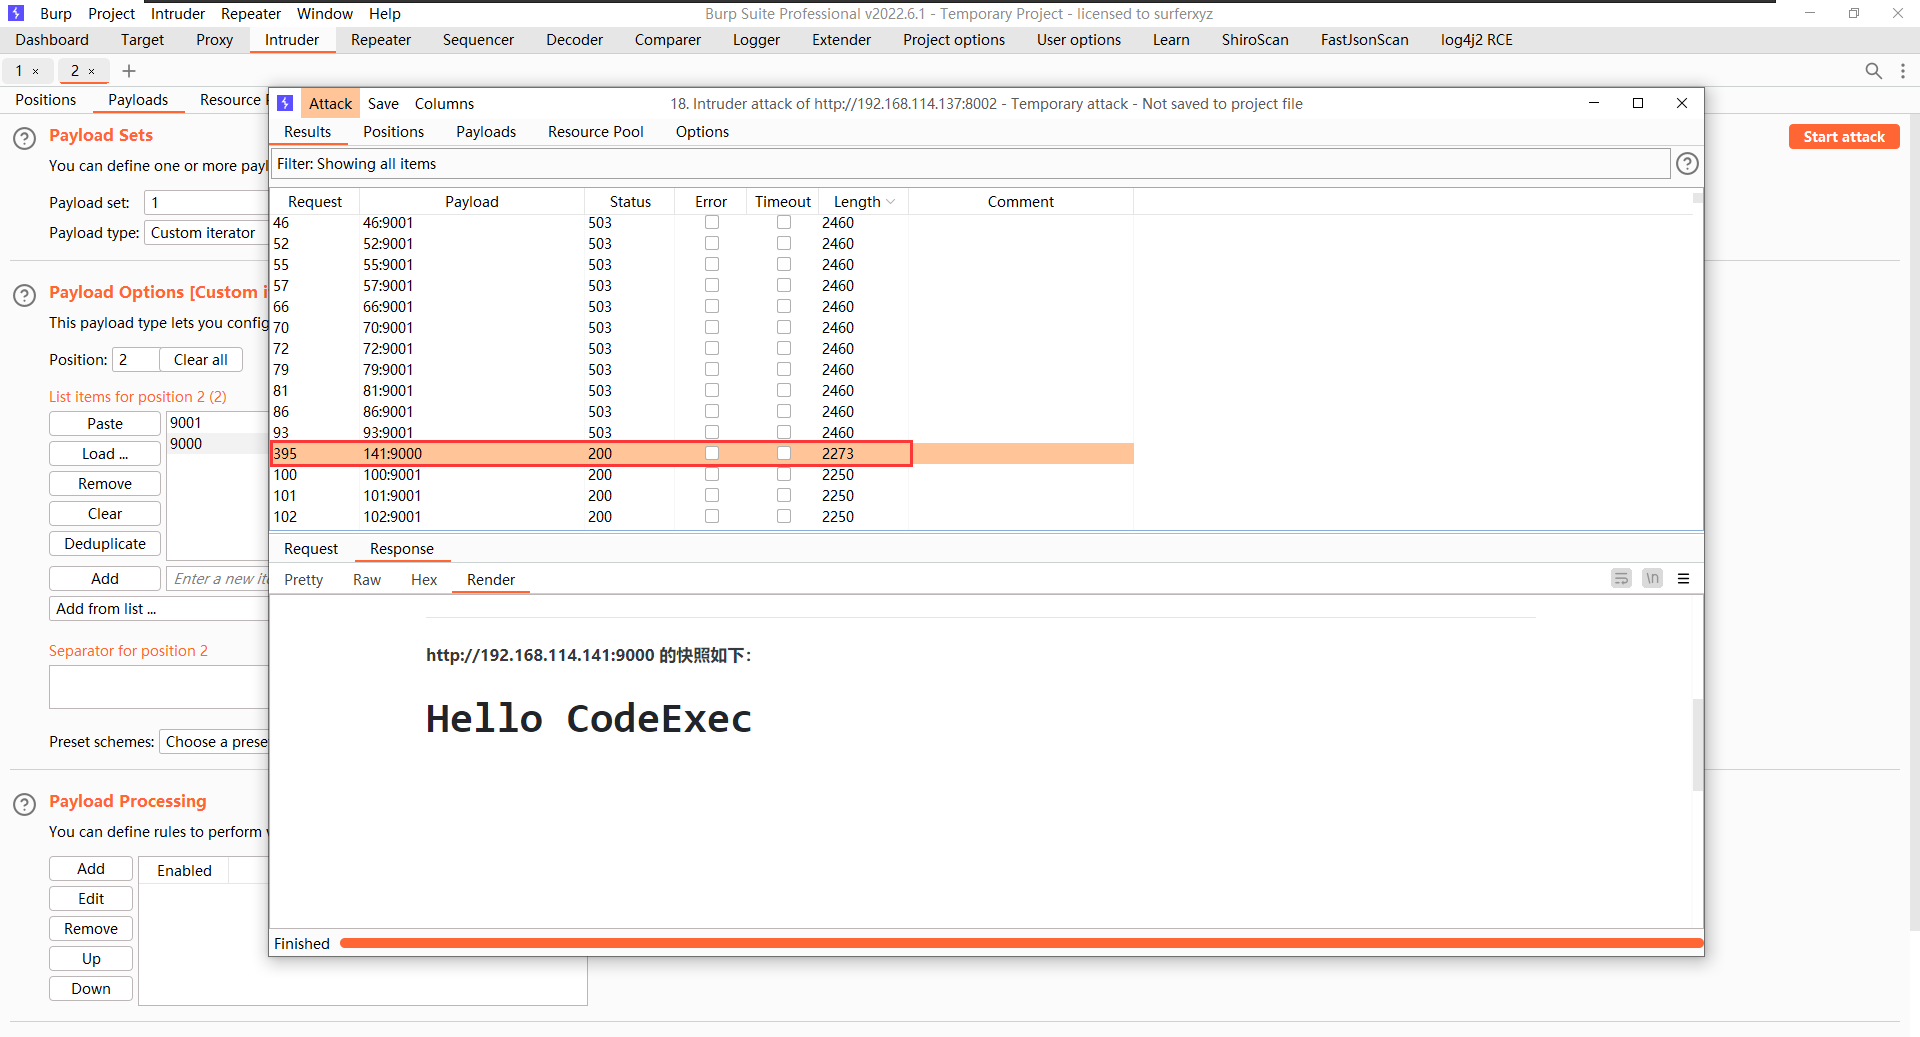
Task: Click the Burp Suite logo icon in menu bar
Action: pos(16,13)
